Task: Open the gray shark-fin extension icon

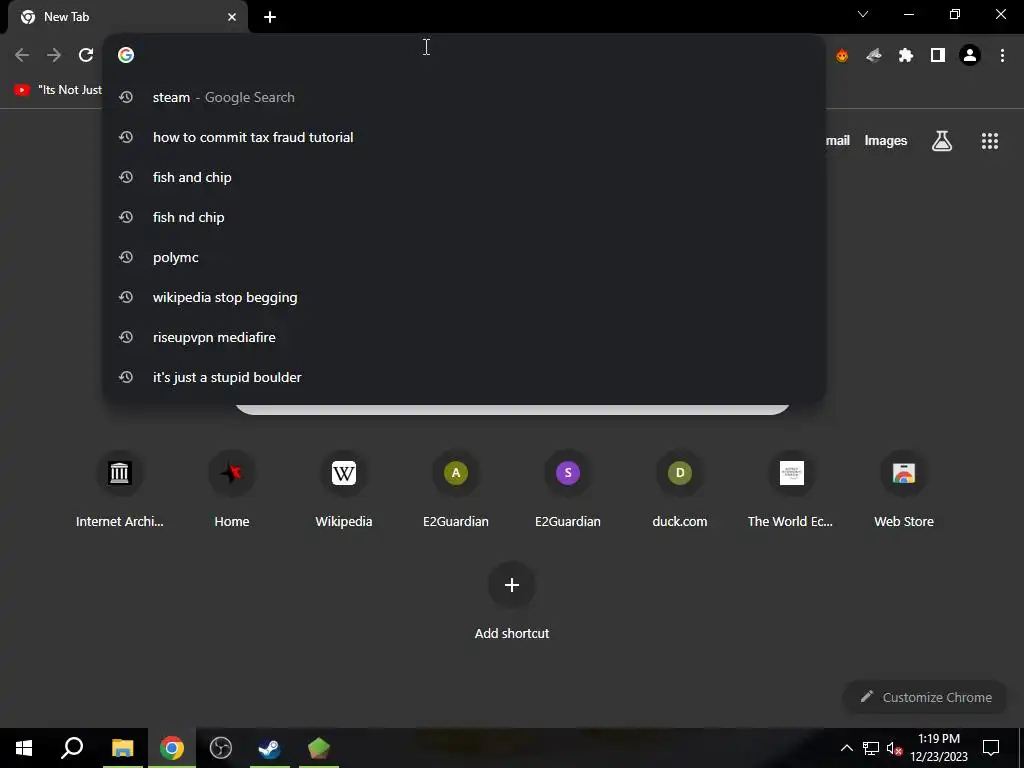Action: click(x=874, y=56)
